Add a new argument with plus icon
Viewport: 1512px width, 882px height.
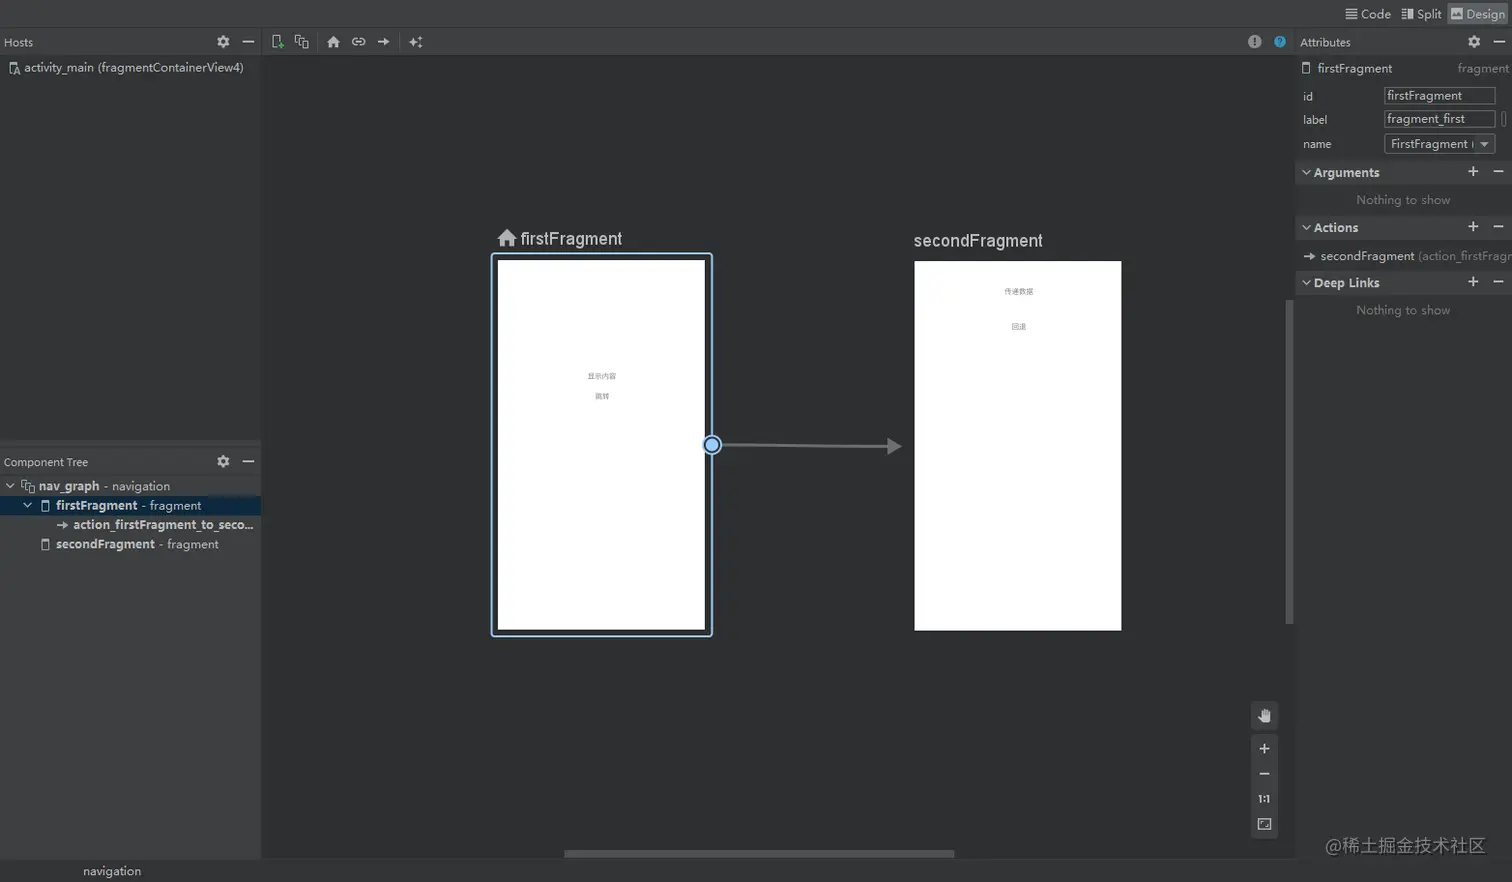(x=1473, y=172)
